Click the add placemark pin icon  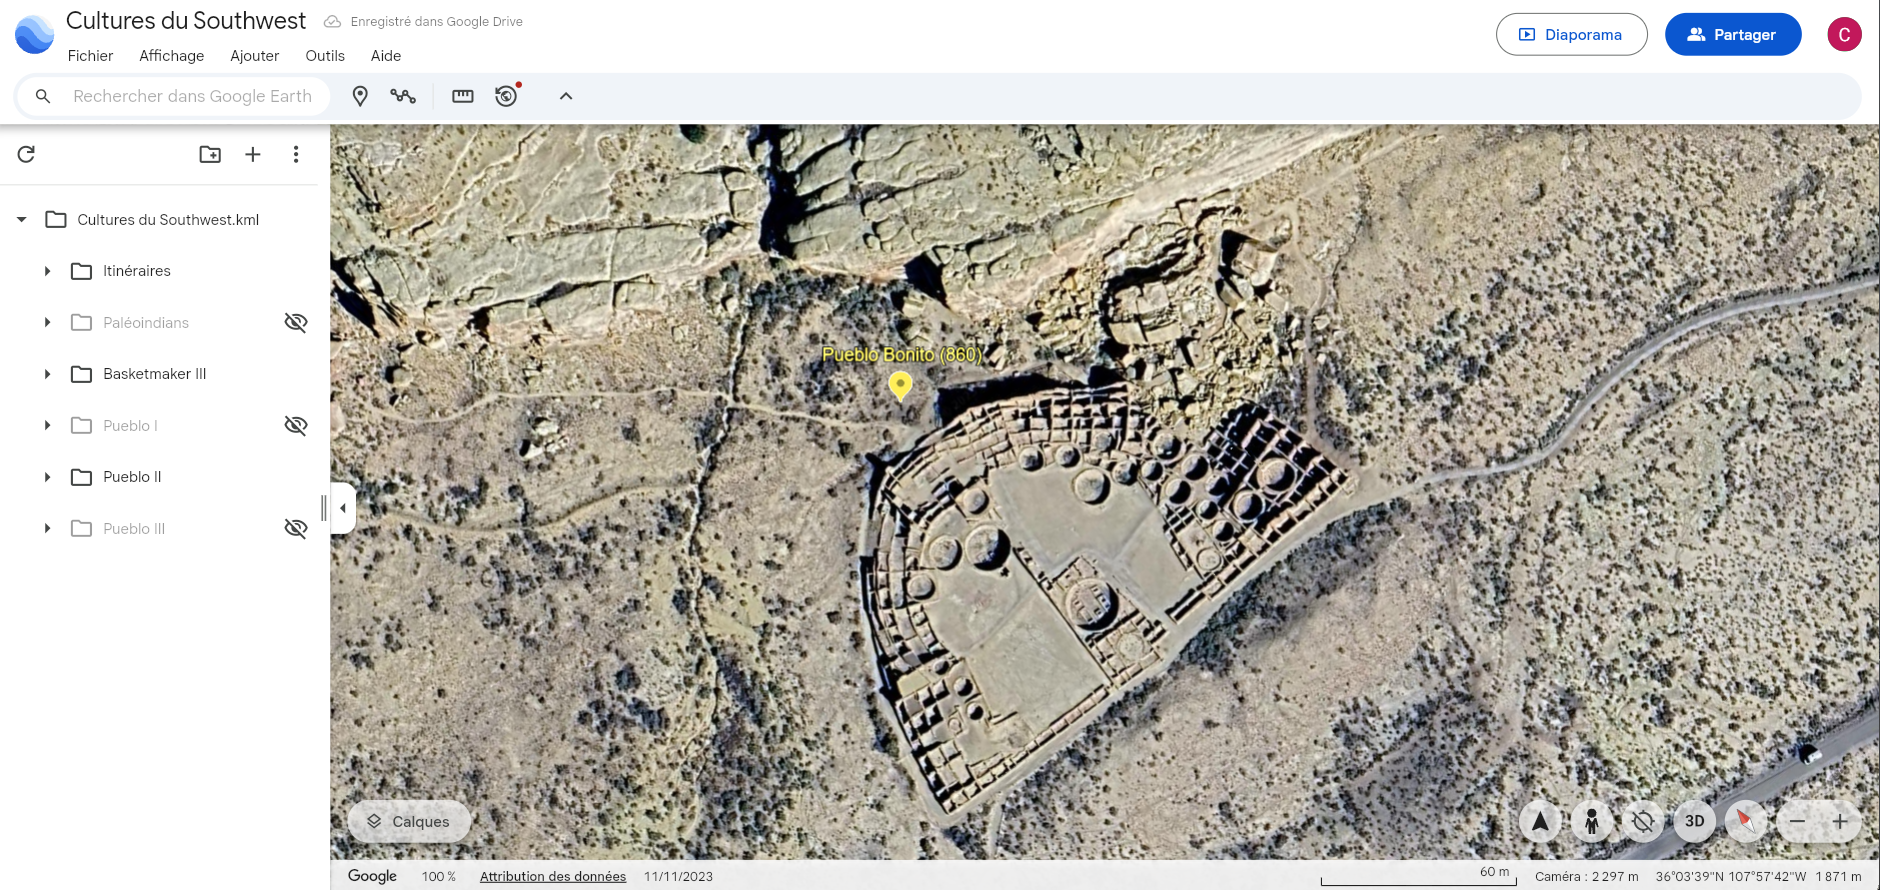(360, 96)
